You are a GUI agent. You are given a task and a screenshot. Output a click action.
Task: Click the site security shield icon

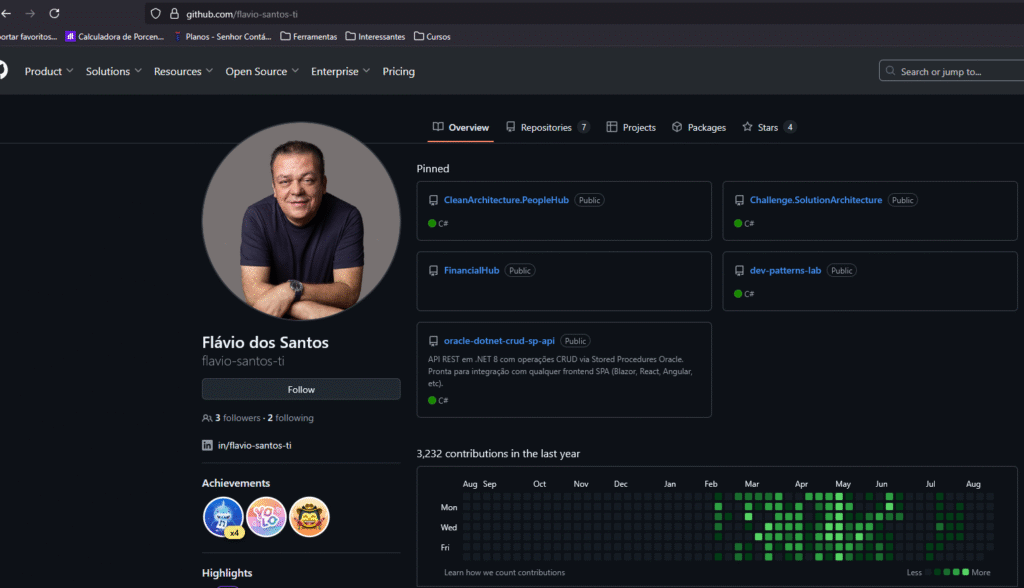point(155,14)
